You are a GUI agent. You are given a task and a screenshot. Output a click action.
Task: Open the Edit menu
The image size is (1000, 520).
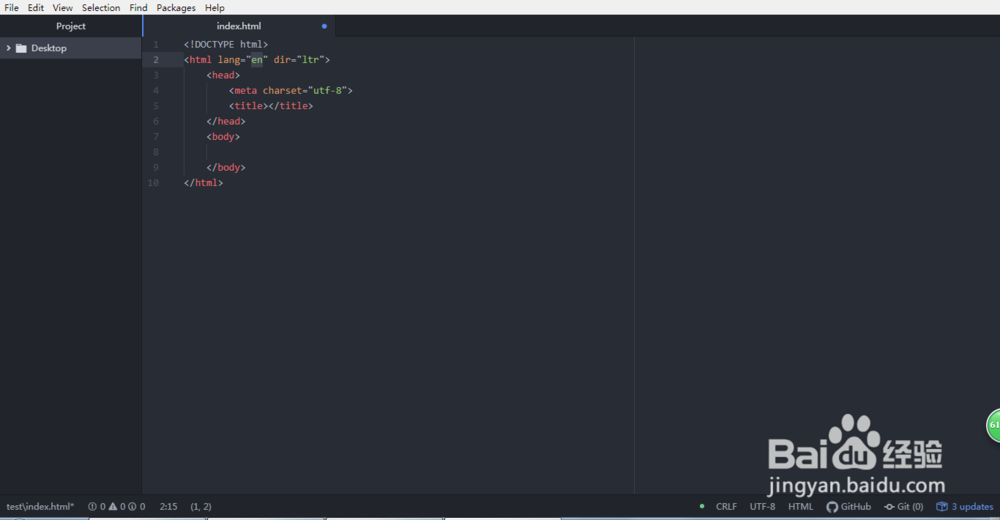click(36, 8)
